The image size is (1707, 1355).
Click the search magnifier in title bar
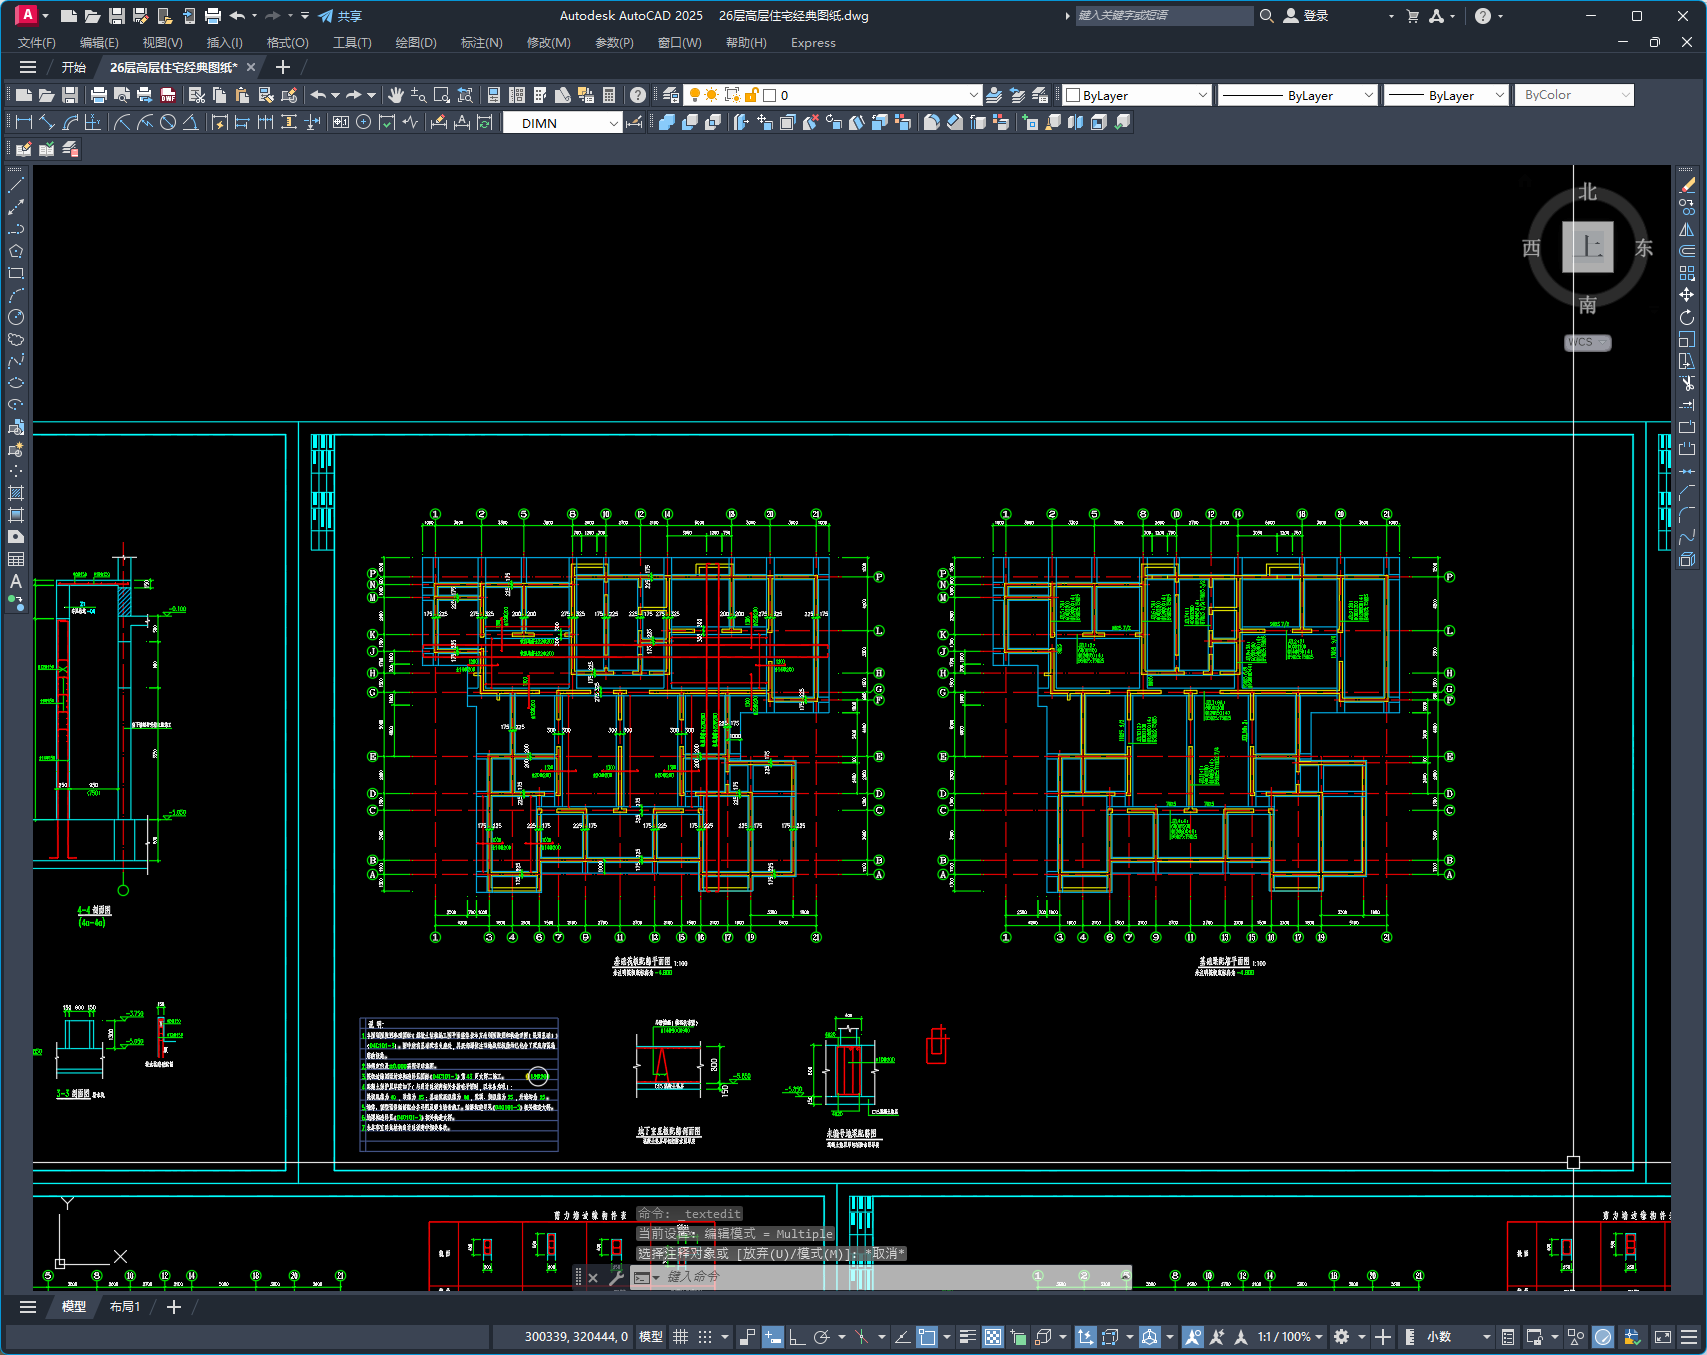pos(1267,16)
